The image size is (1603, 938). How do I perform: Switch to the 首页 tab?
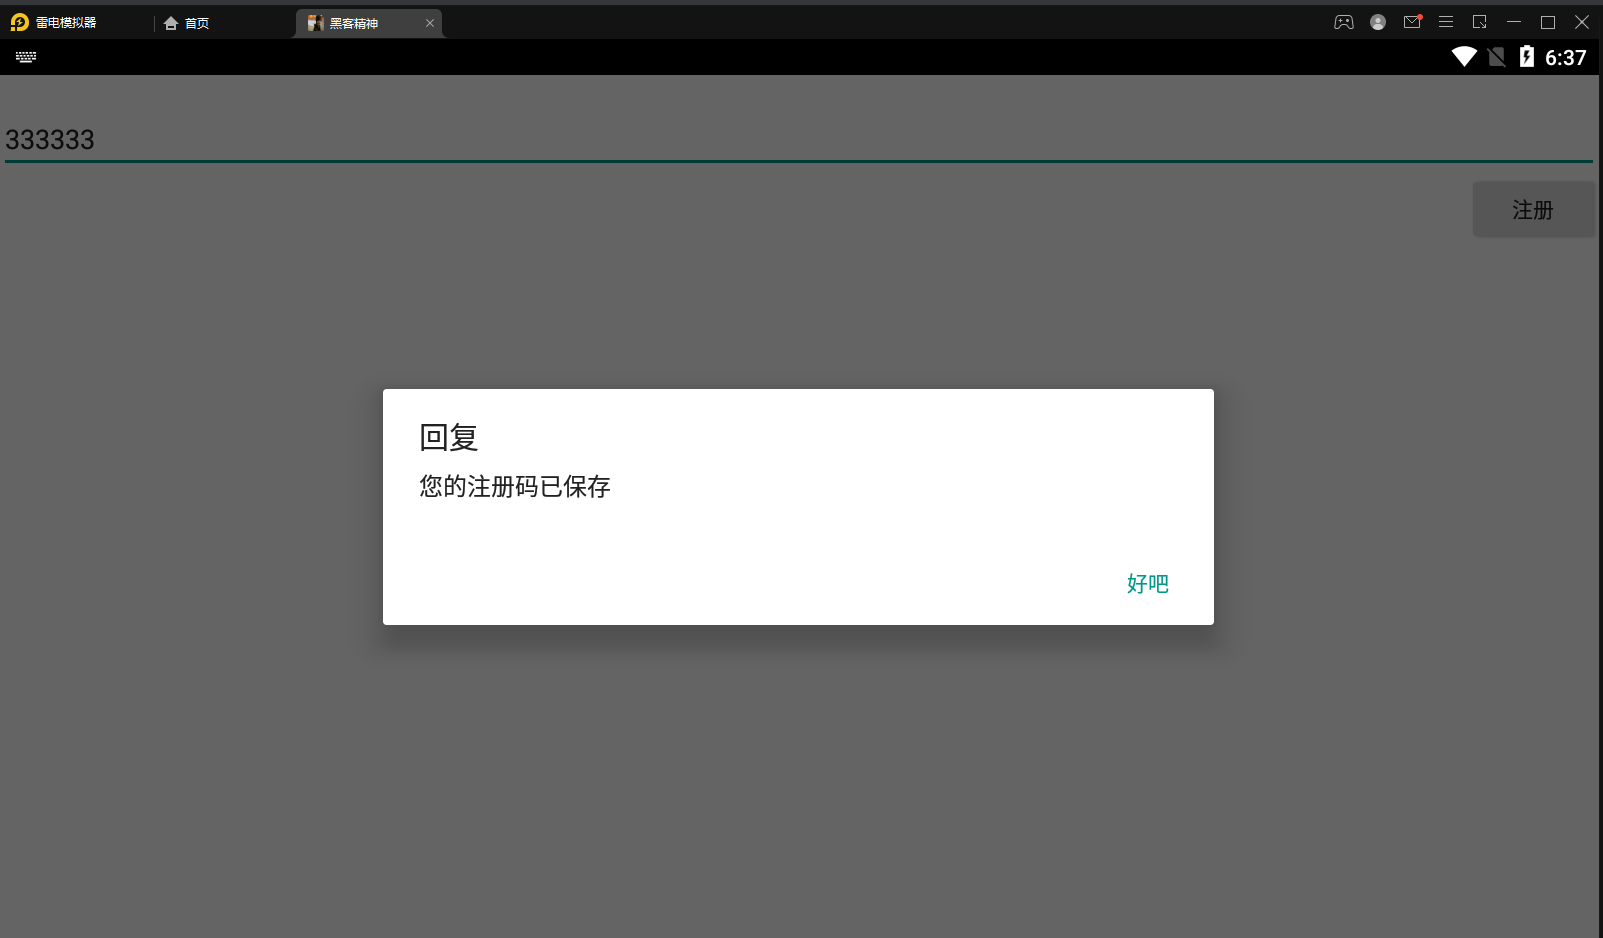[x=196, y=22]
